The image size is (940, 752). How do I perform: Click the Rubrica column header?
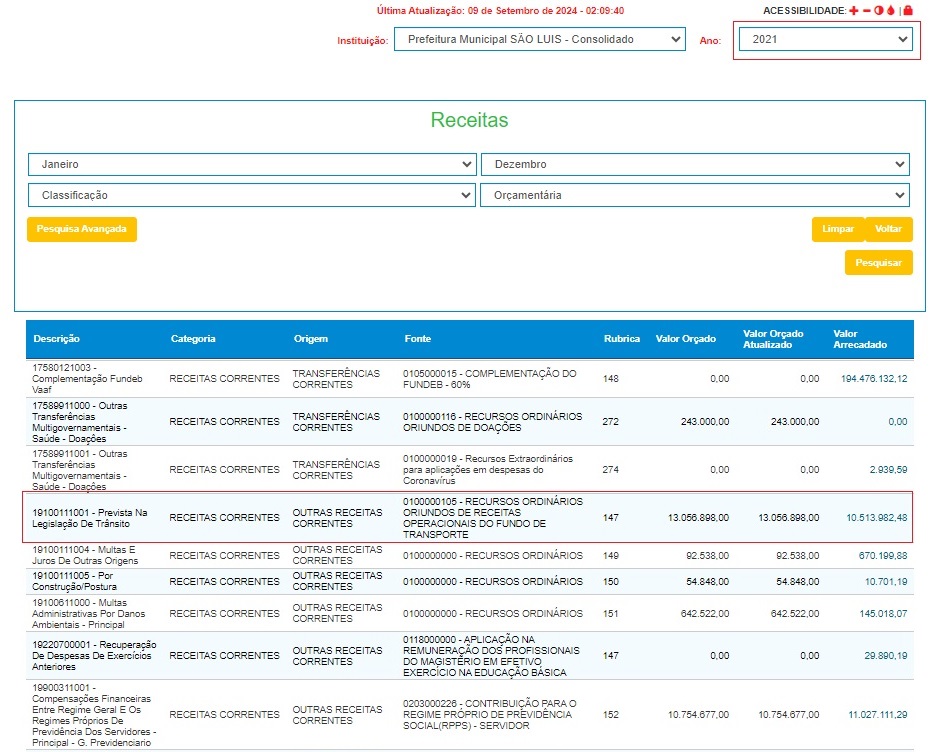[621, 339]
